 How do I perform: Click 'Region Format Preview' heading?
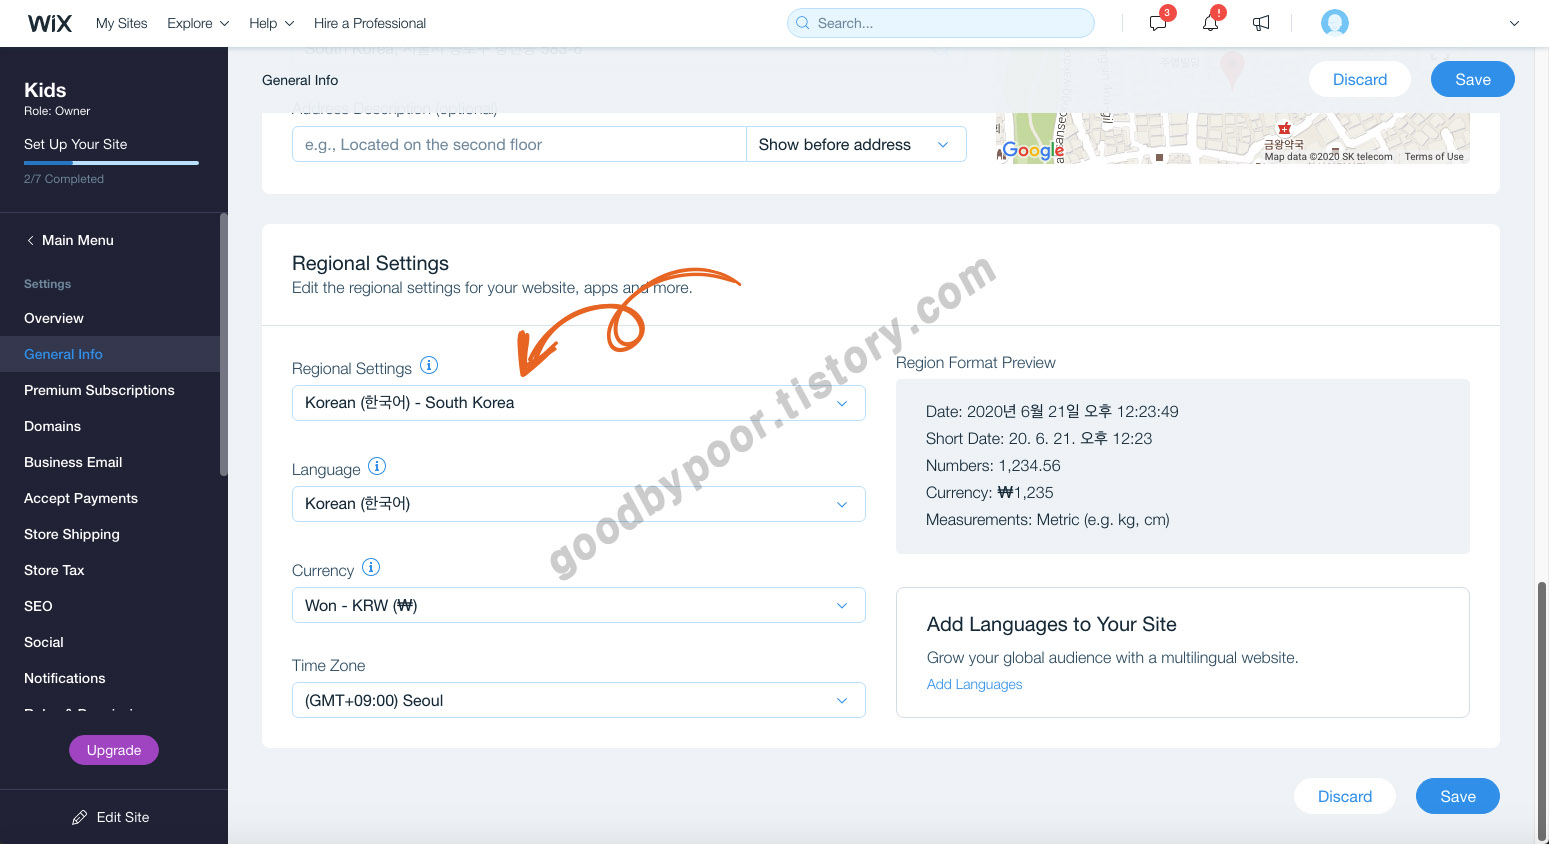click(976, 362)
